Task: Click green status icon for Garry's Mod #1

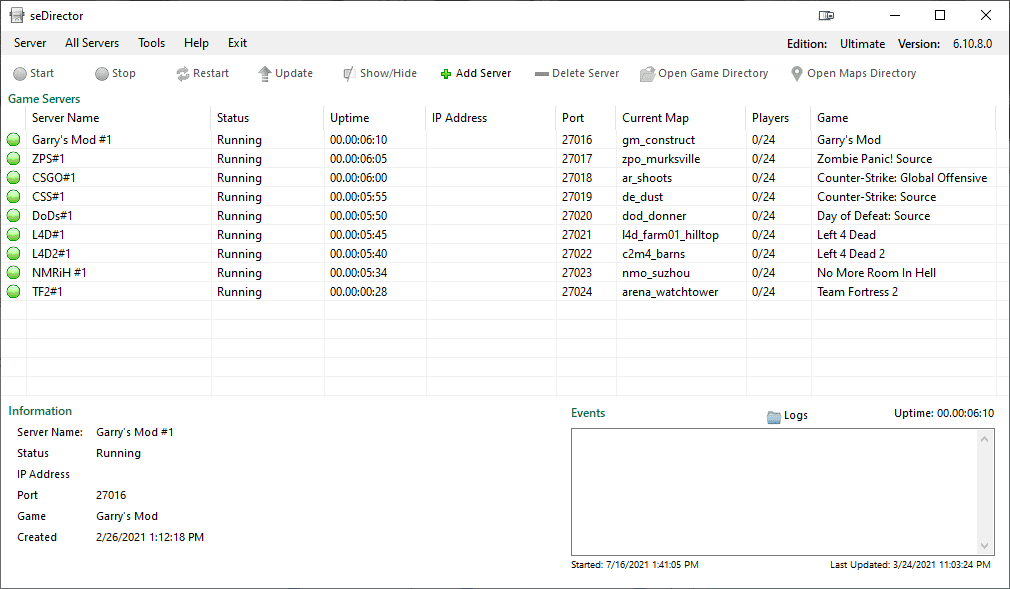Action: pos(14,139)
